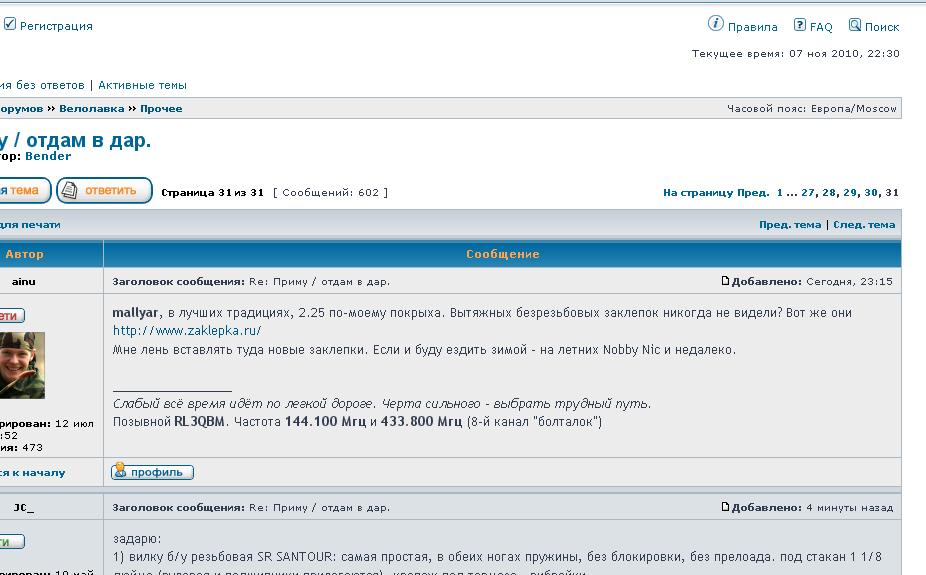Click the Поиск magnifier icon

855,25
